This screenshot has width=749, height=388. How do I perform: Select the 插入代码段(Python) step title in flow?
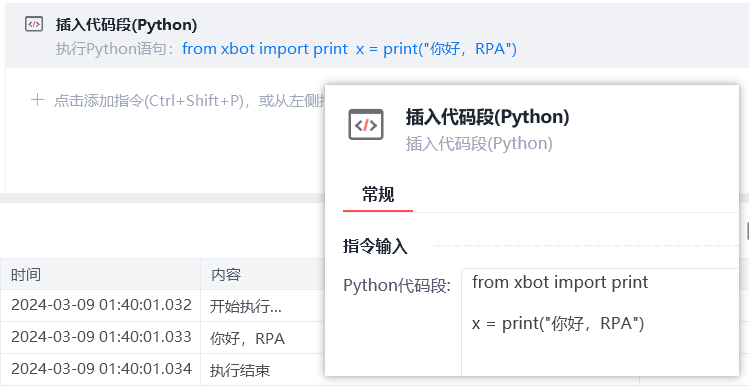[x=126, y=25]
